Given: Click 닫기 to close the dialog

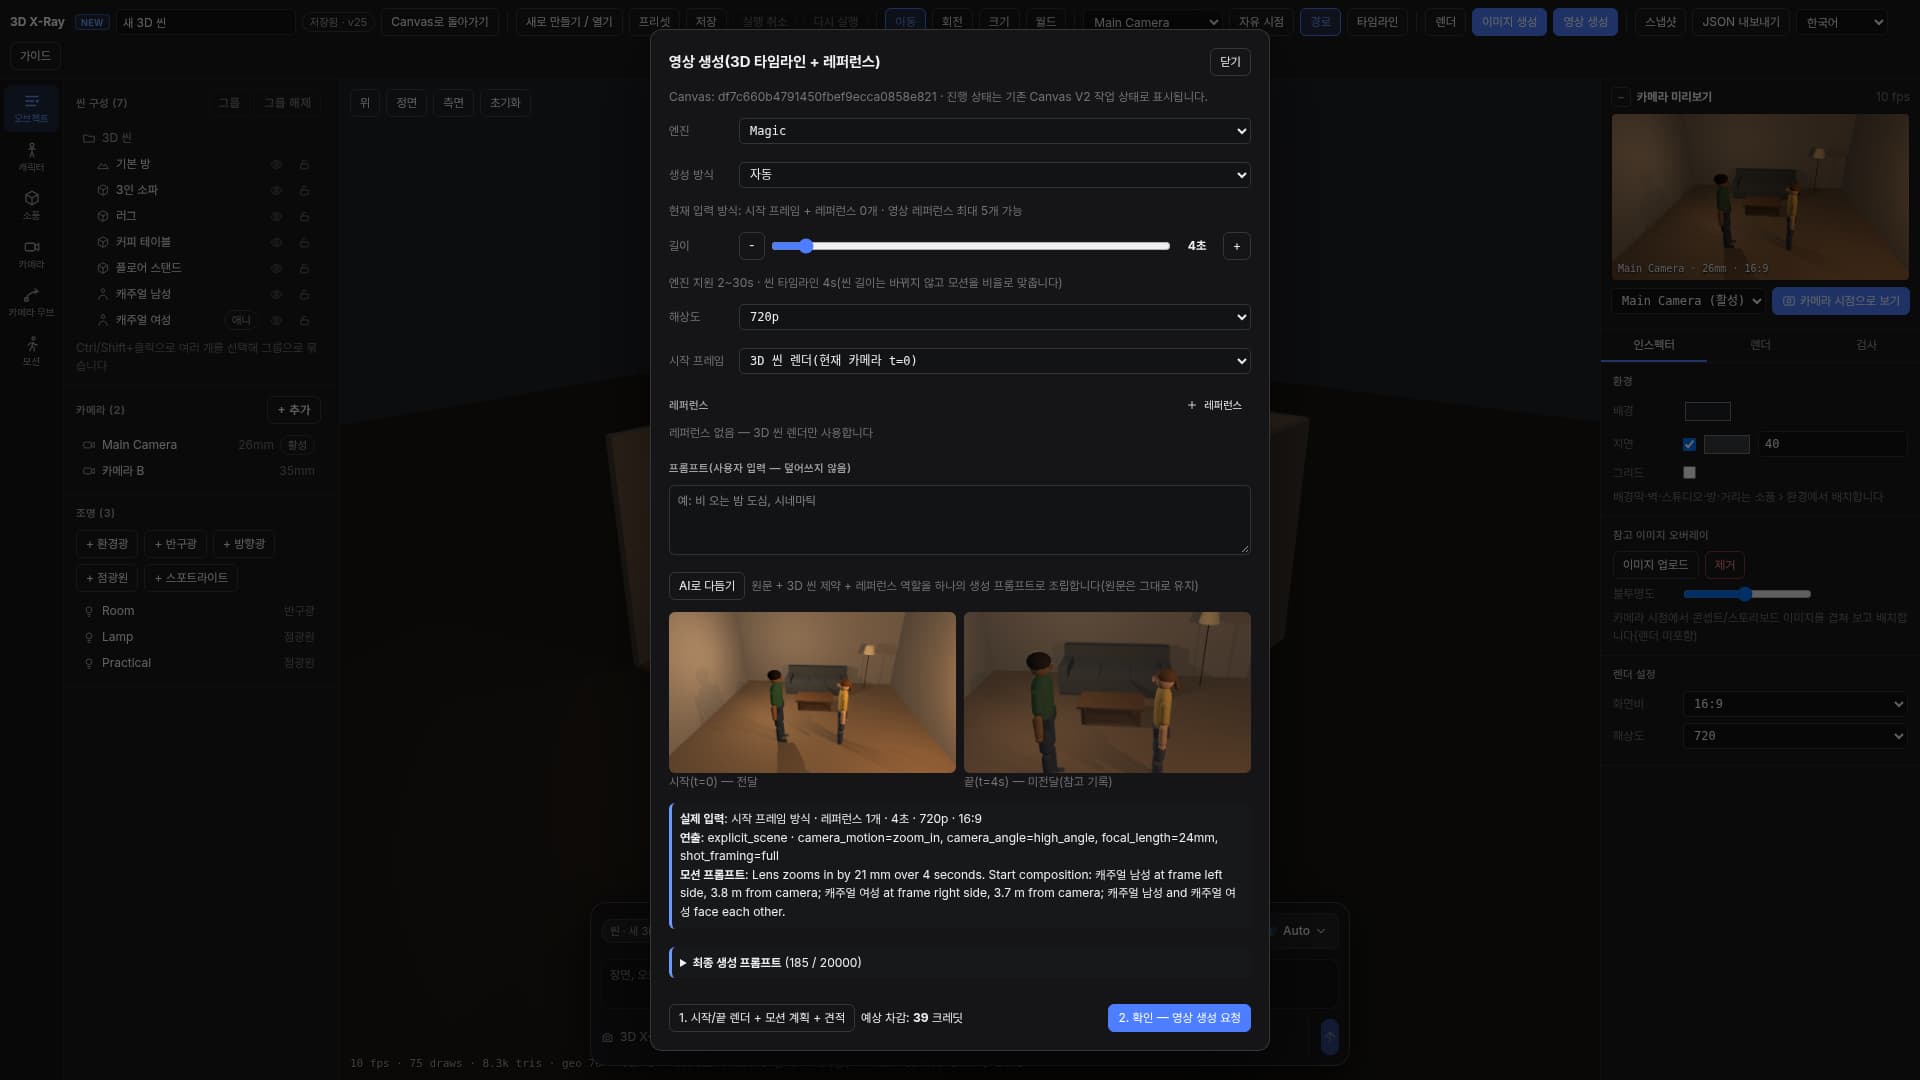Looking at the screenshot, I should tap(1230, 62).
